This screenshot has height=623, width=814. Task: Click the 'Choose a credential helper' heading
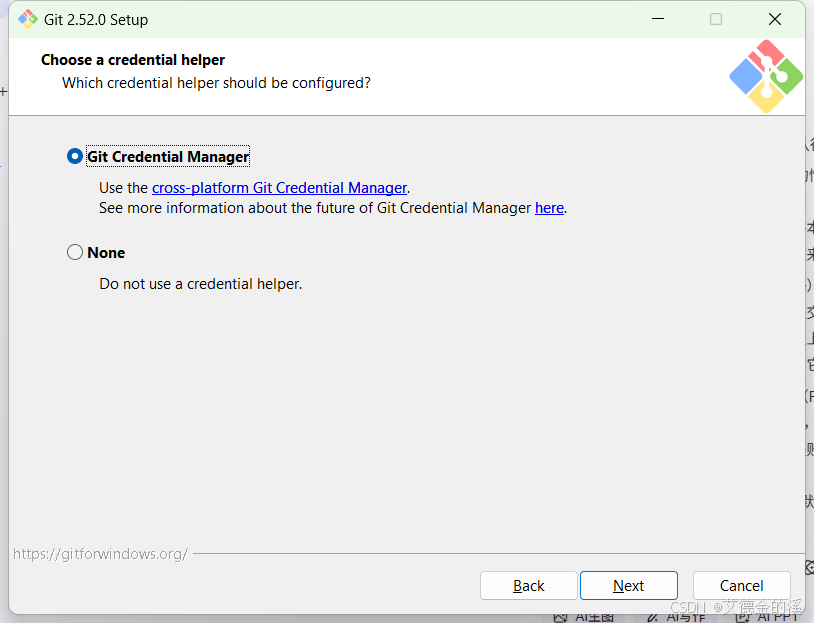[133, 60]
